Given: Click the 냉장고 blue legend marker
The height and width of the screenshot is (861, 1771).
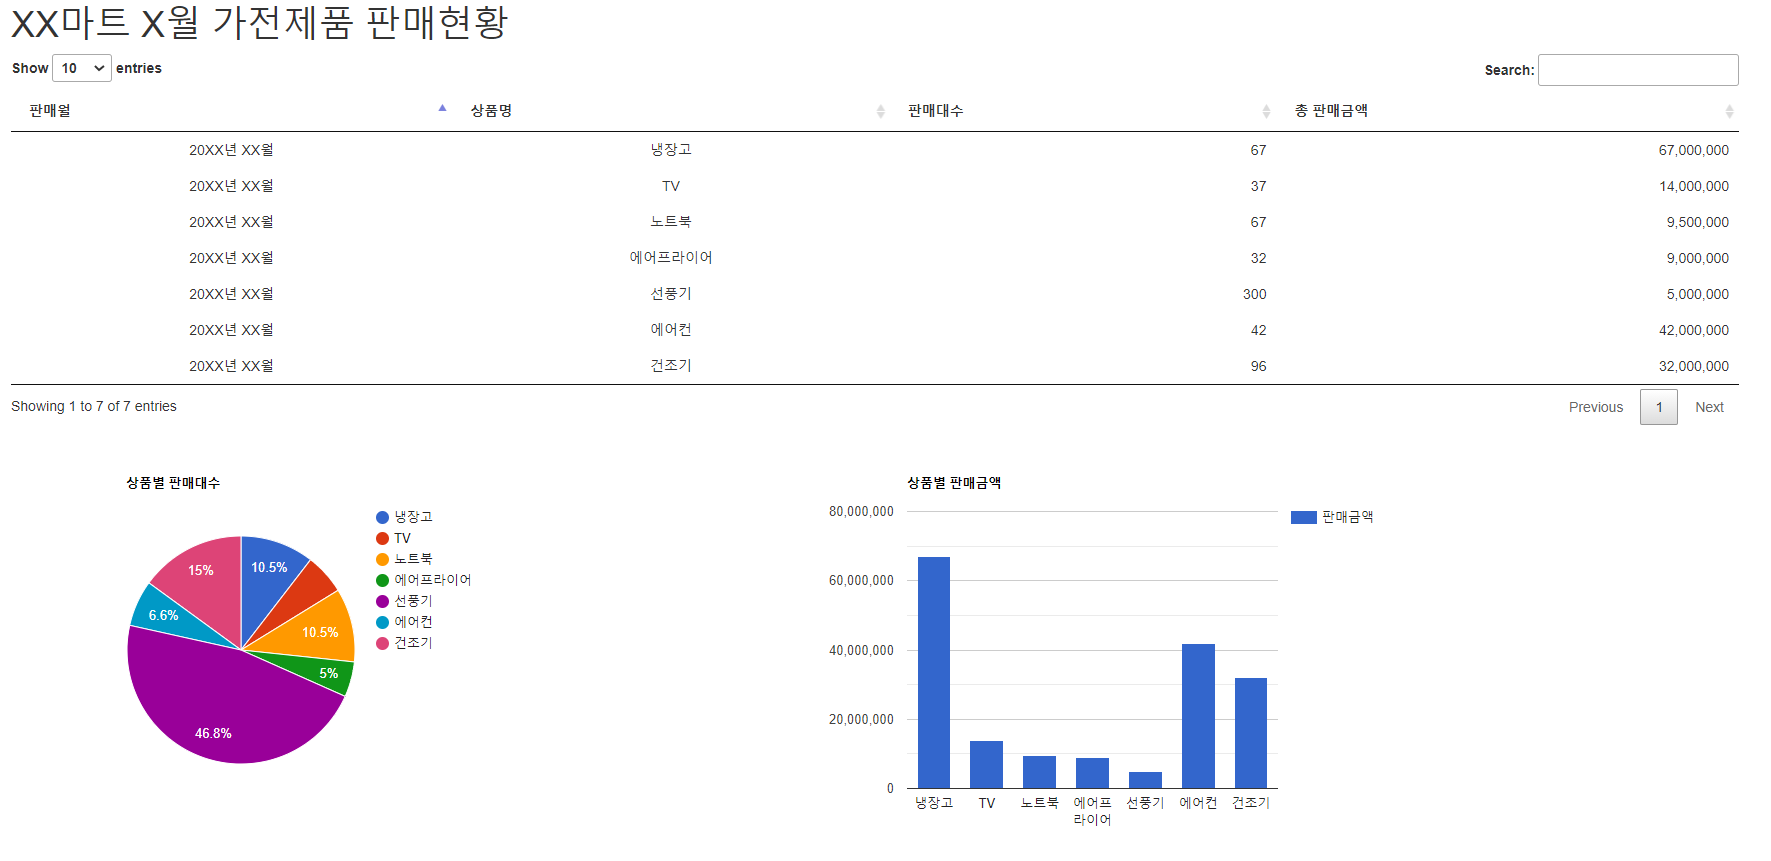Looking at the screenshot, I should (382, 517).
